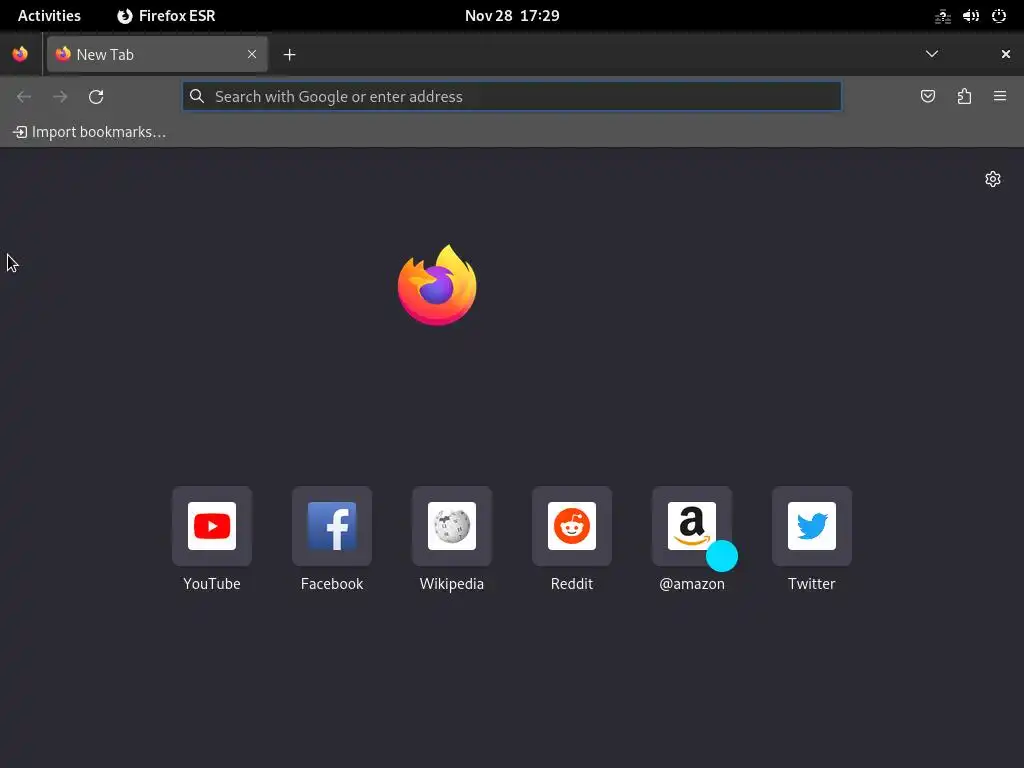Open the Extensions puzzle icon
Viewport: 1024px width, 768px height.
(964, 97)
